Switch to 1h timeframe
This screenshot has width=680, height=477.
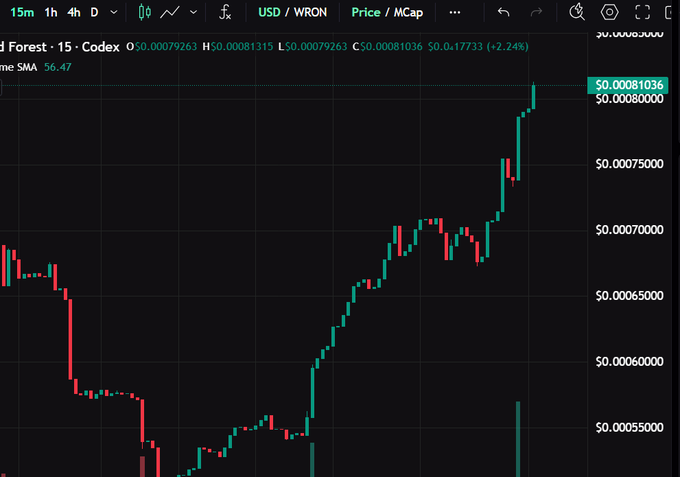click(x=51, y=13)
